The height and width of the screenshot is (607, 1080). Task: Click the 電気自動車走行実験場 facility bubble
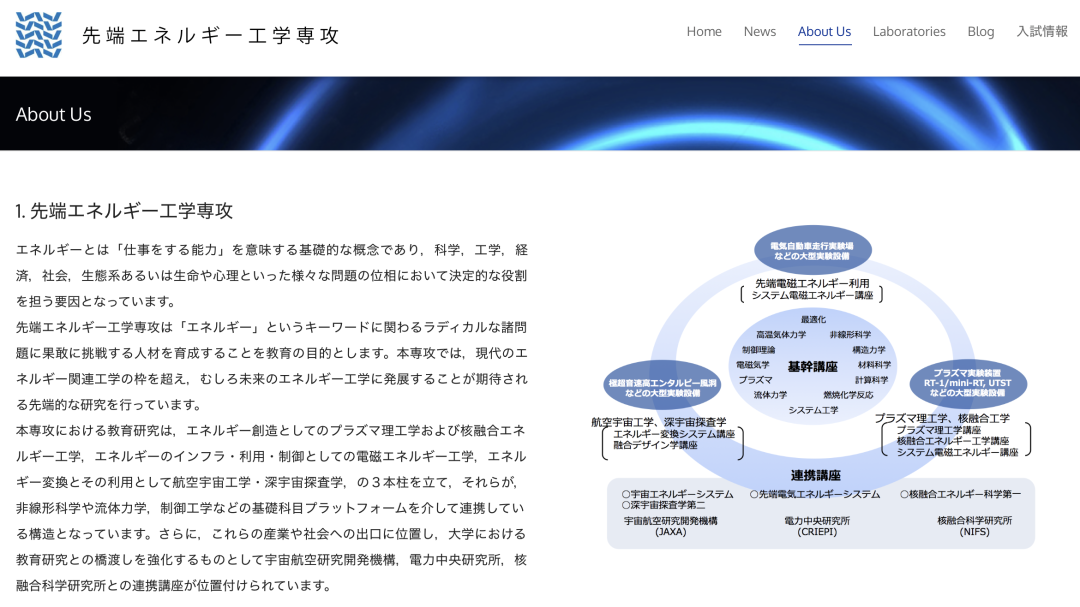(x=814, y=250)
